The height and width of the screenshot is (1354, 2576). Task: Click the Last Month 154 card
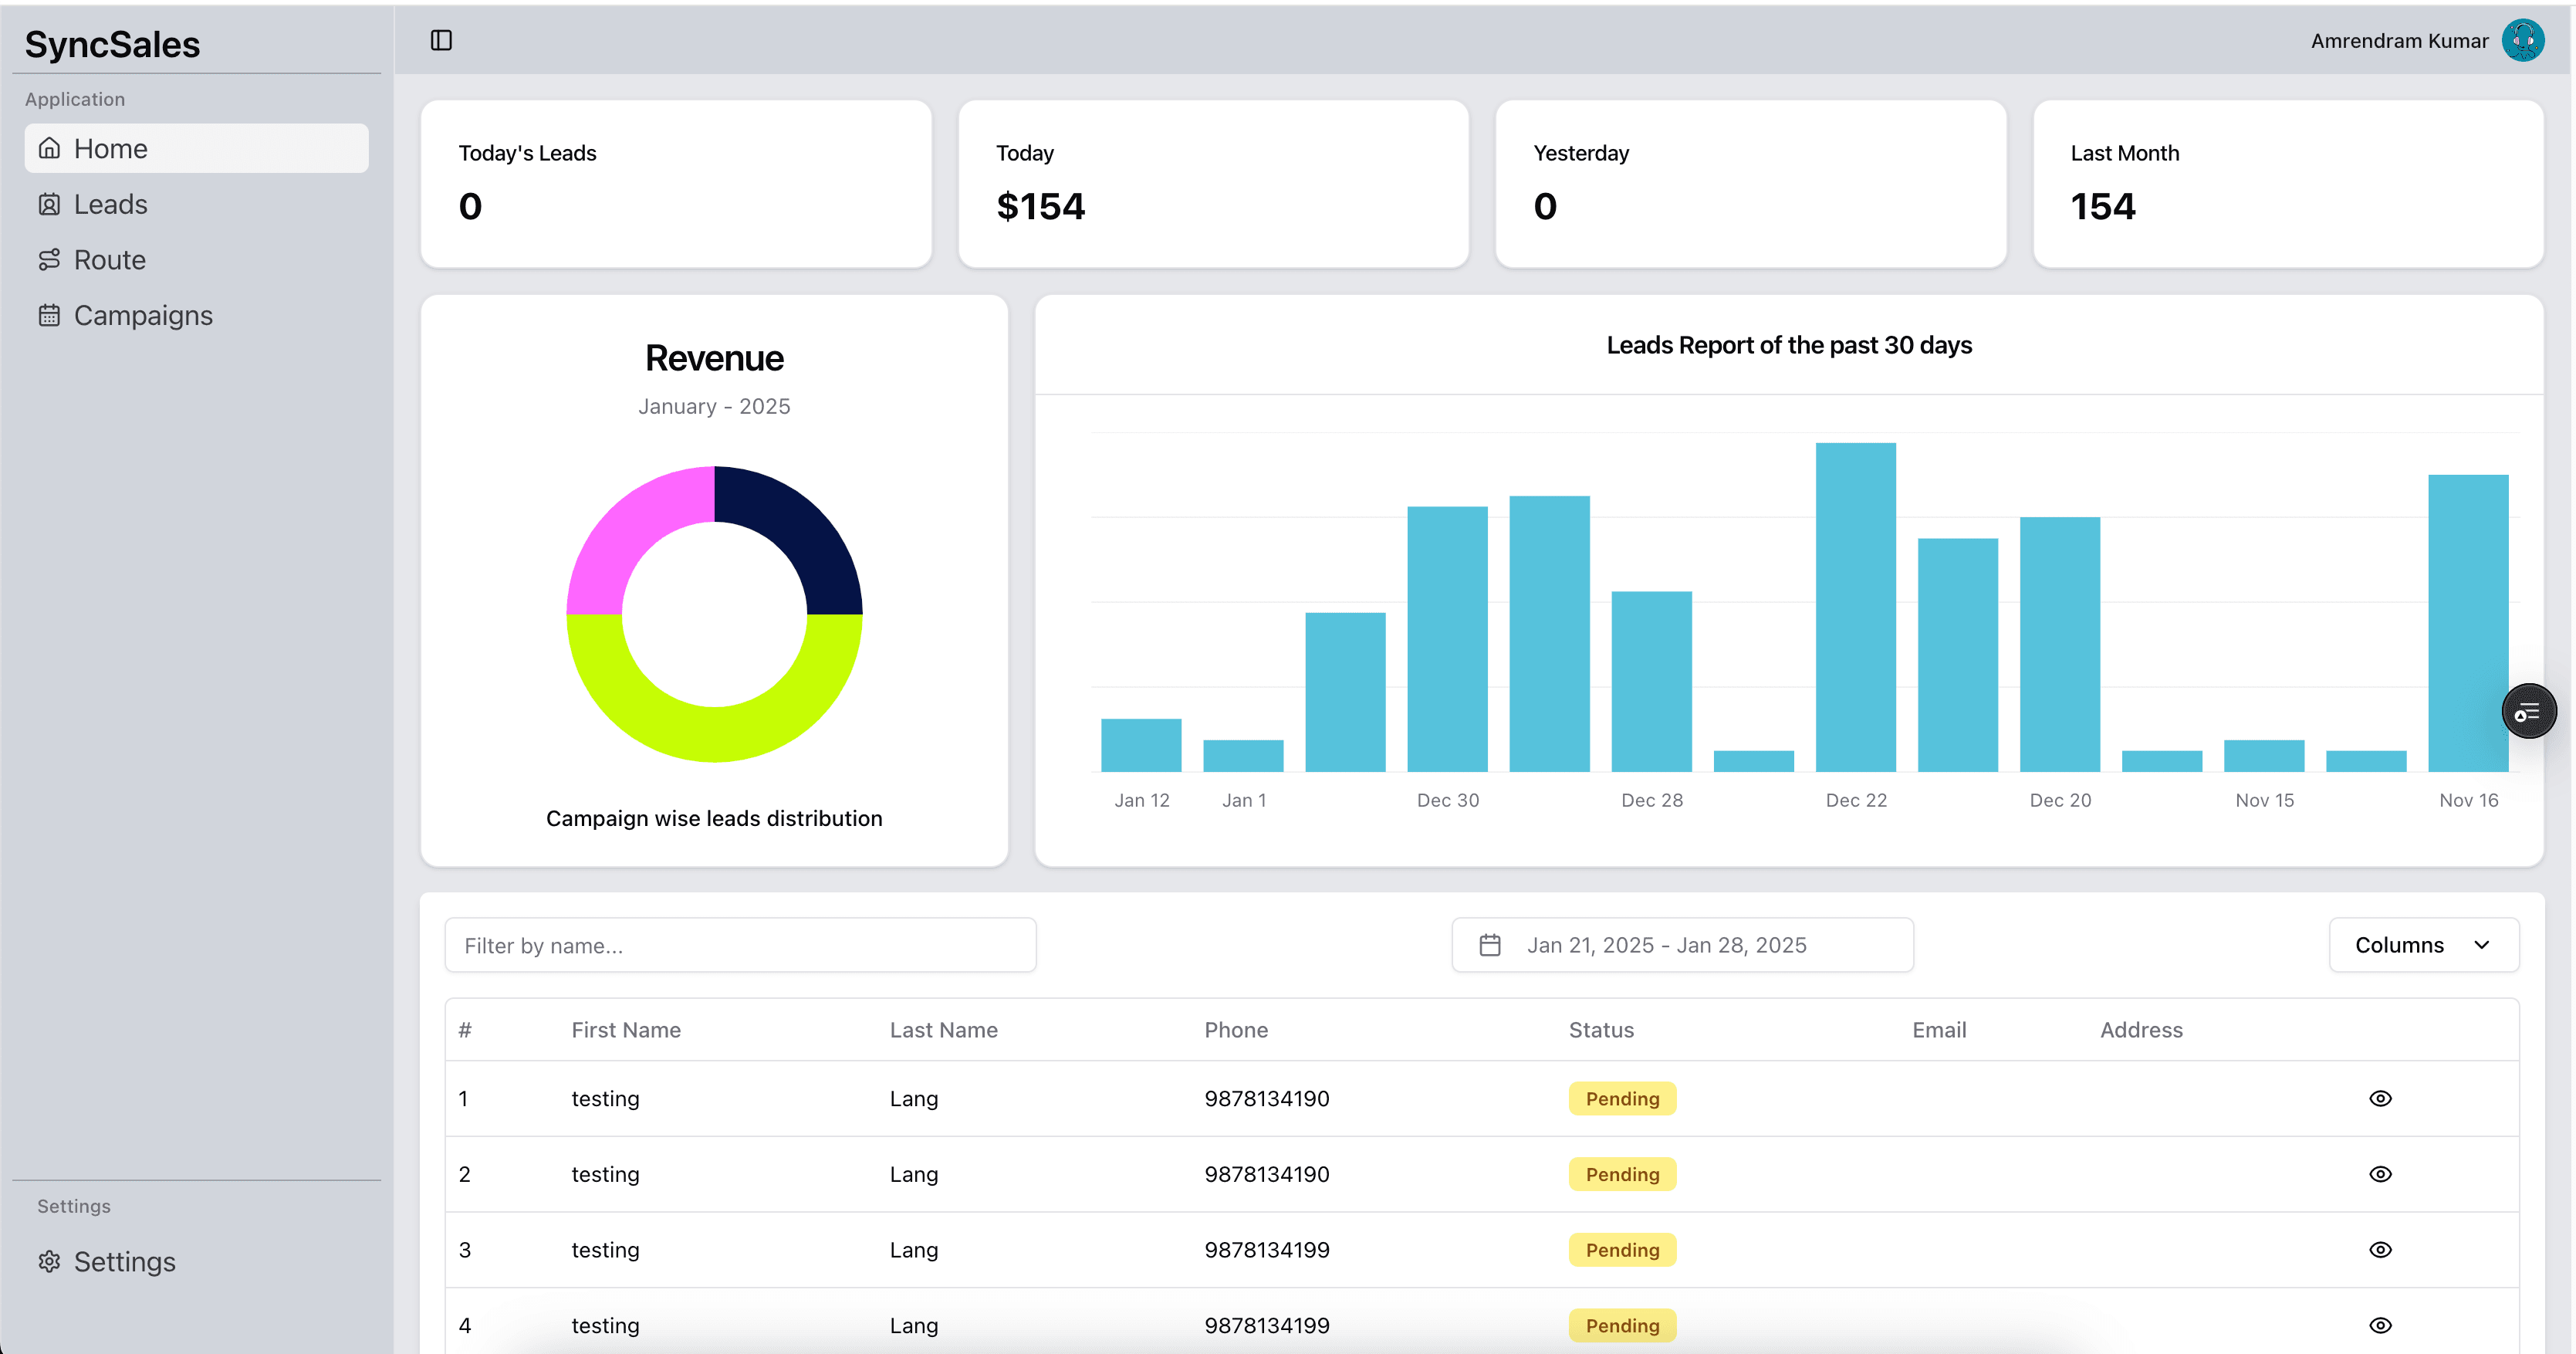[2288, 184]
